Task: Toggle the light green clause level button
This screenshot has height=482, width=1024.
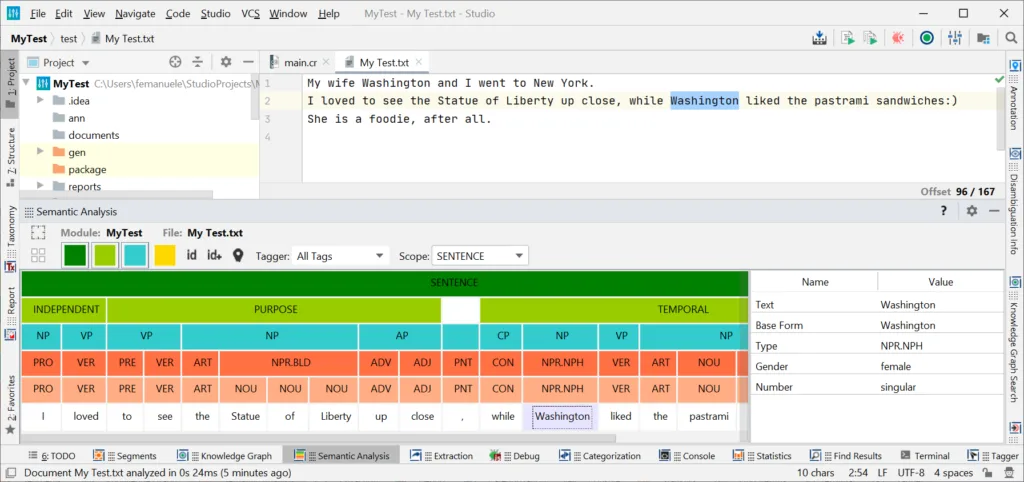Action: coord(105,256)
